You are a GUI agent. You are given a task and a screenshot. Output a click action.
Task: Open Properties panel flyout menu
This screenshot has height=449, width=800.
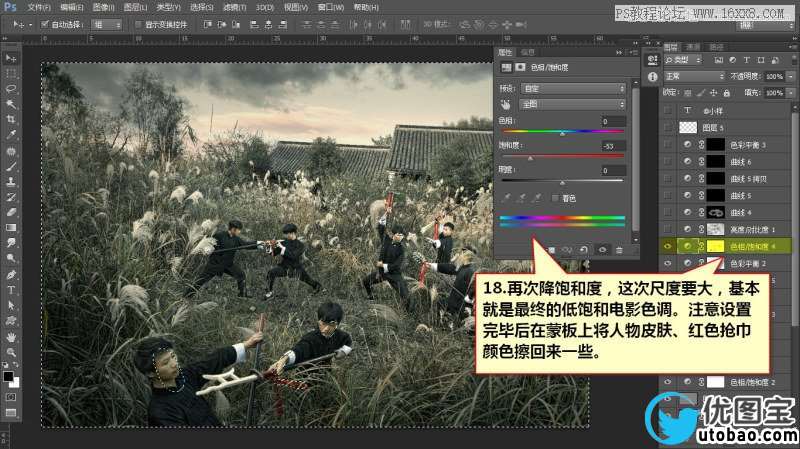pyautogui.click(x=634, y=53)
